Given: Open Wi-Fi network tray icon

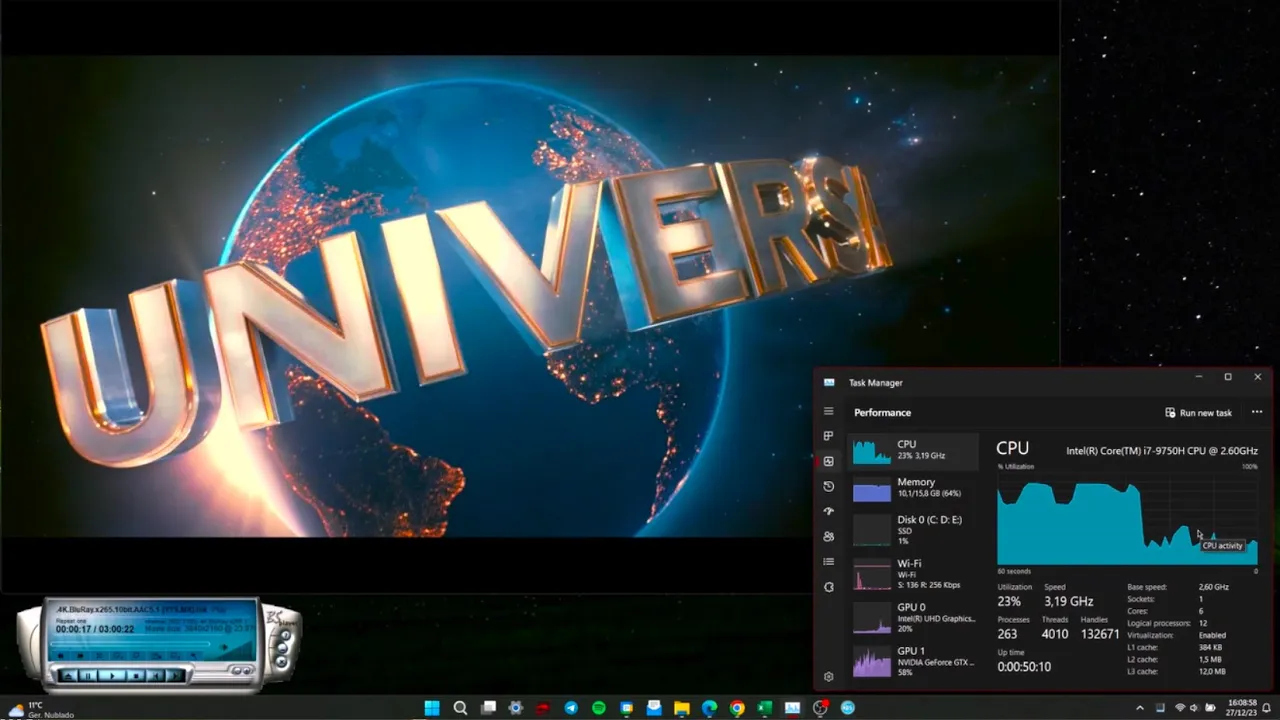Looking at the screenshot, I should tap(1179, 708).
